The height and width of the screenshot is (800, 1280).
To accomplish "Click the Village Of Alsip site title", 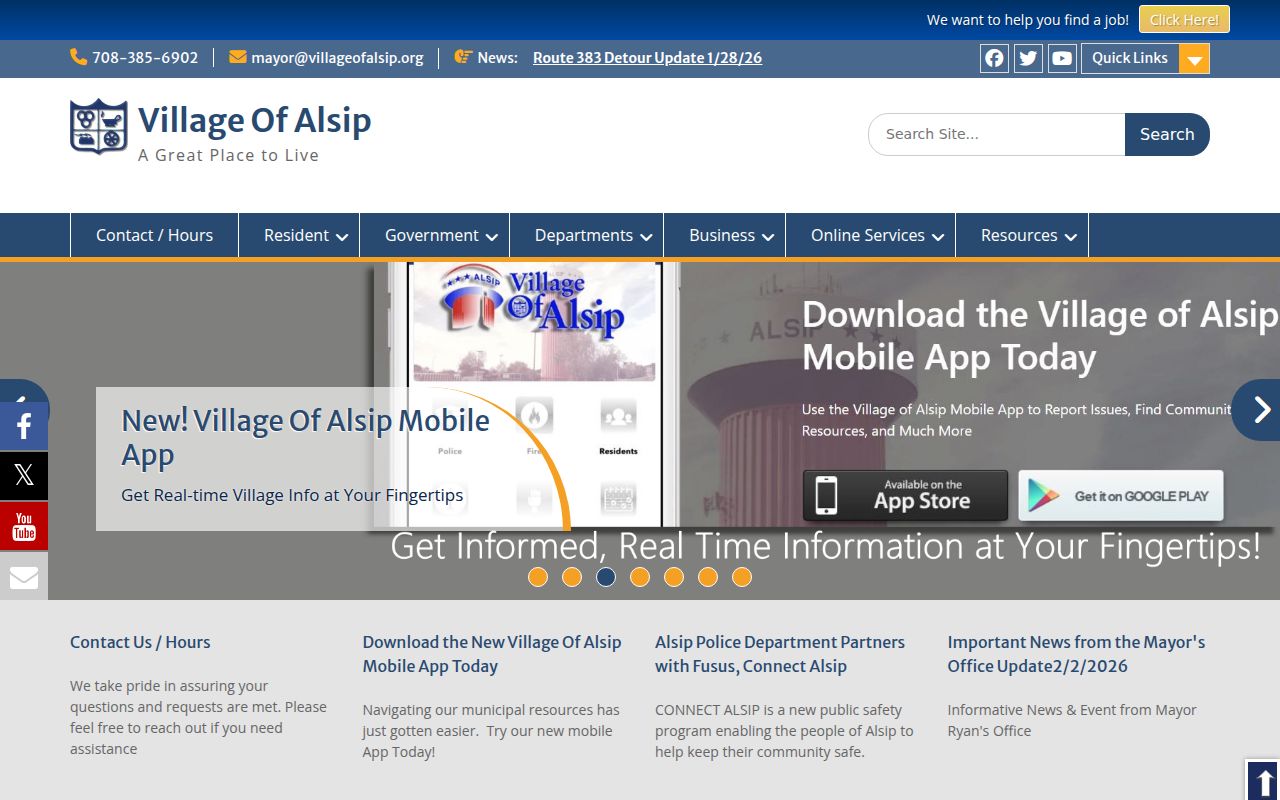I will click(254, 120).
